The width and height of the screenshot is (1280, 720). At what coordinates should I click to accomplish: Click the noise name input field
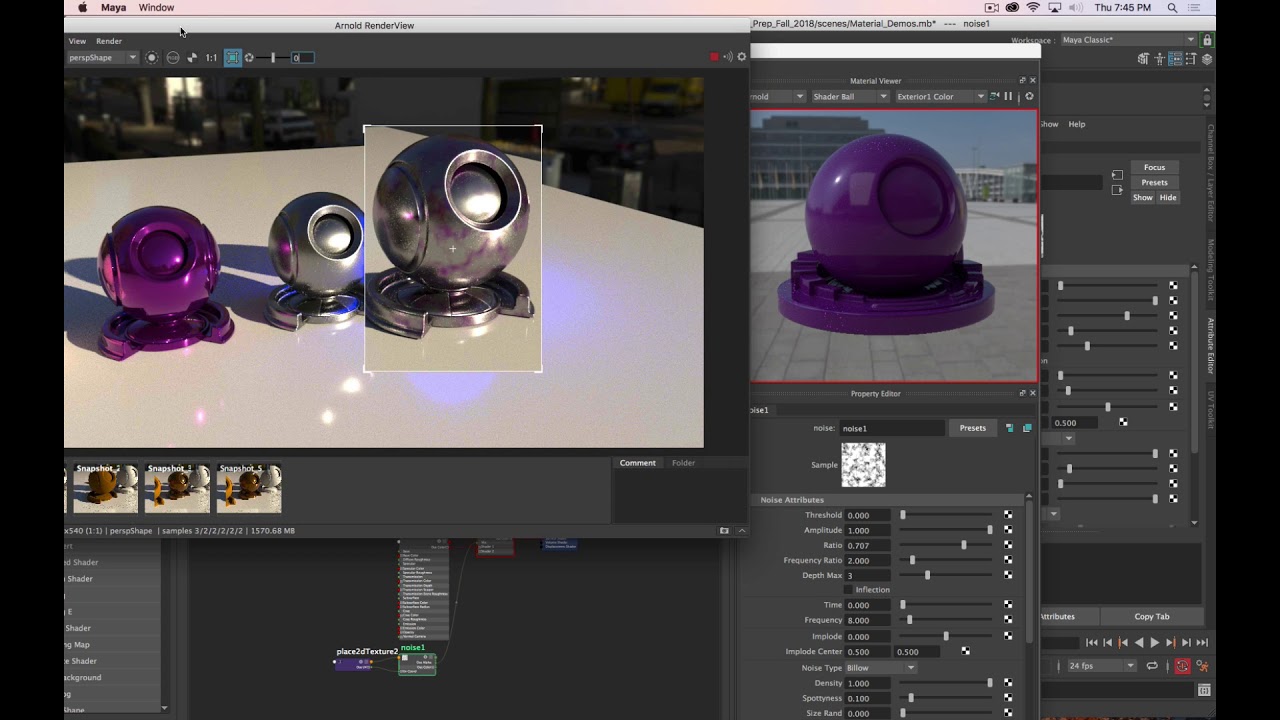click(892, 428)
